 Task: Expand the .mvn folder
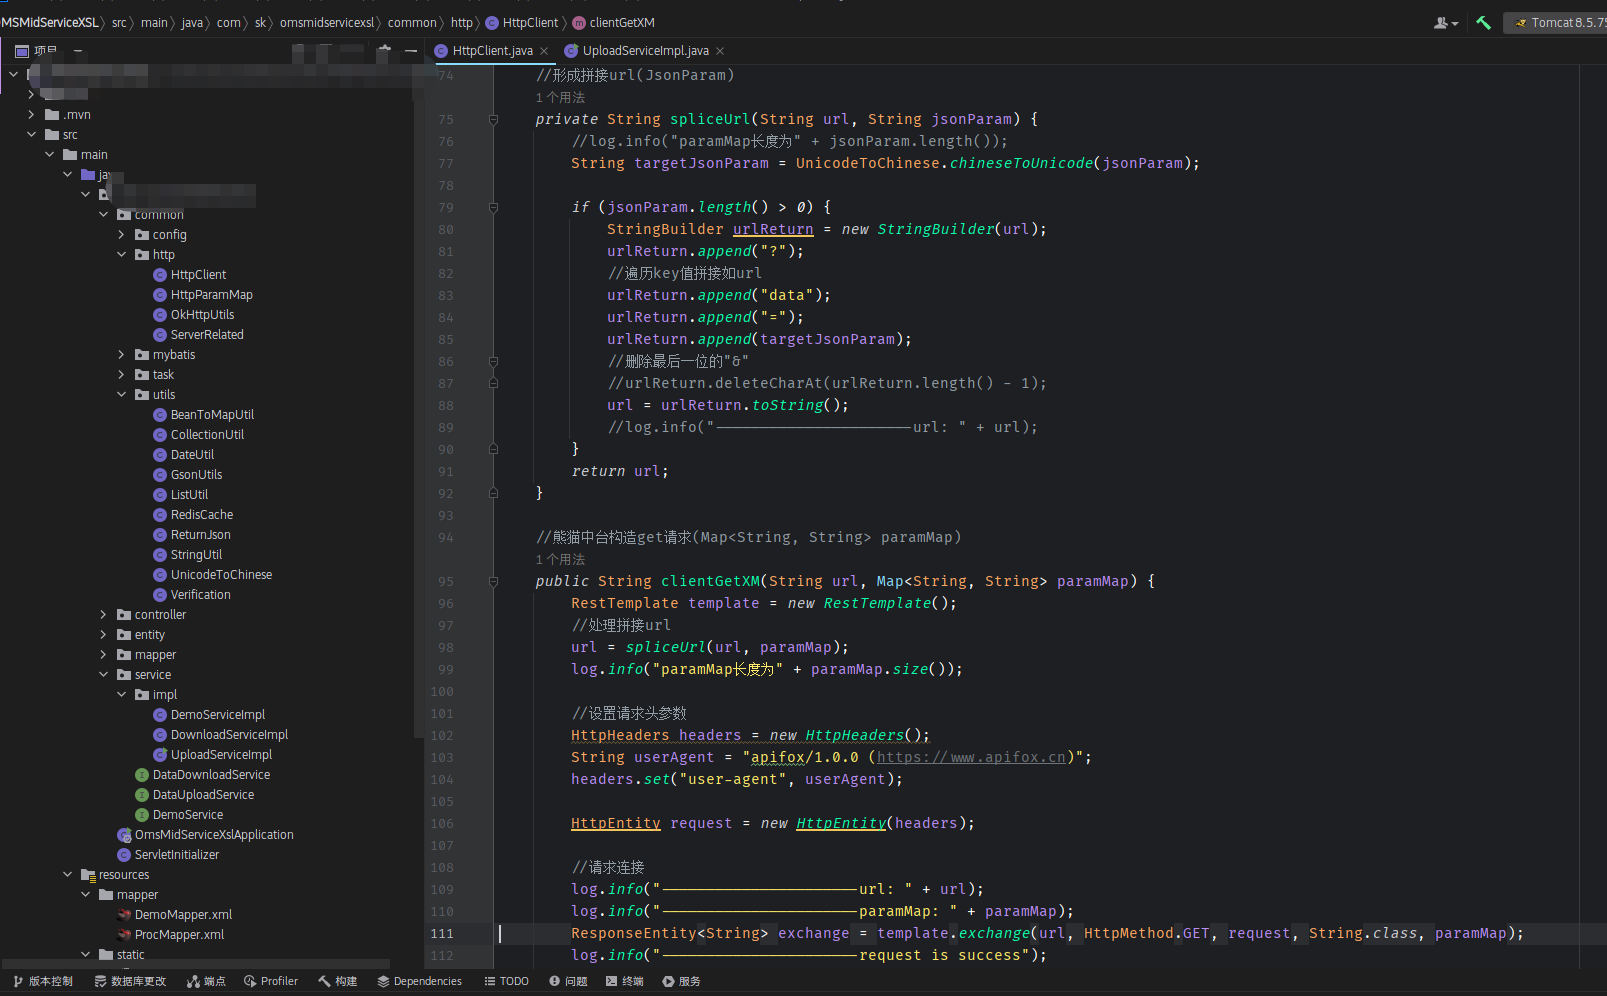[31, 115]
